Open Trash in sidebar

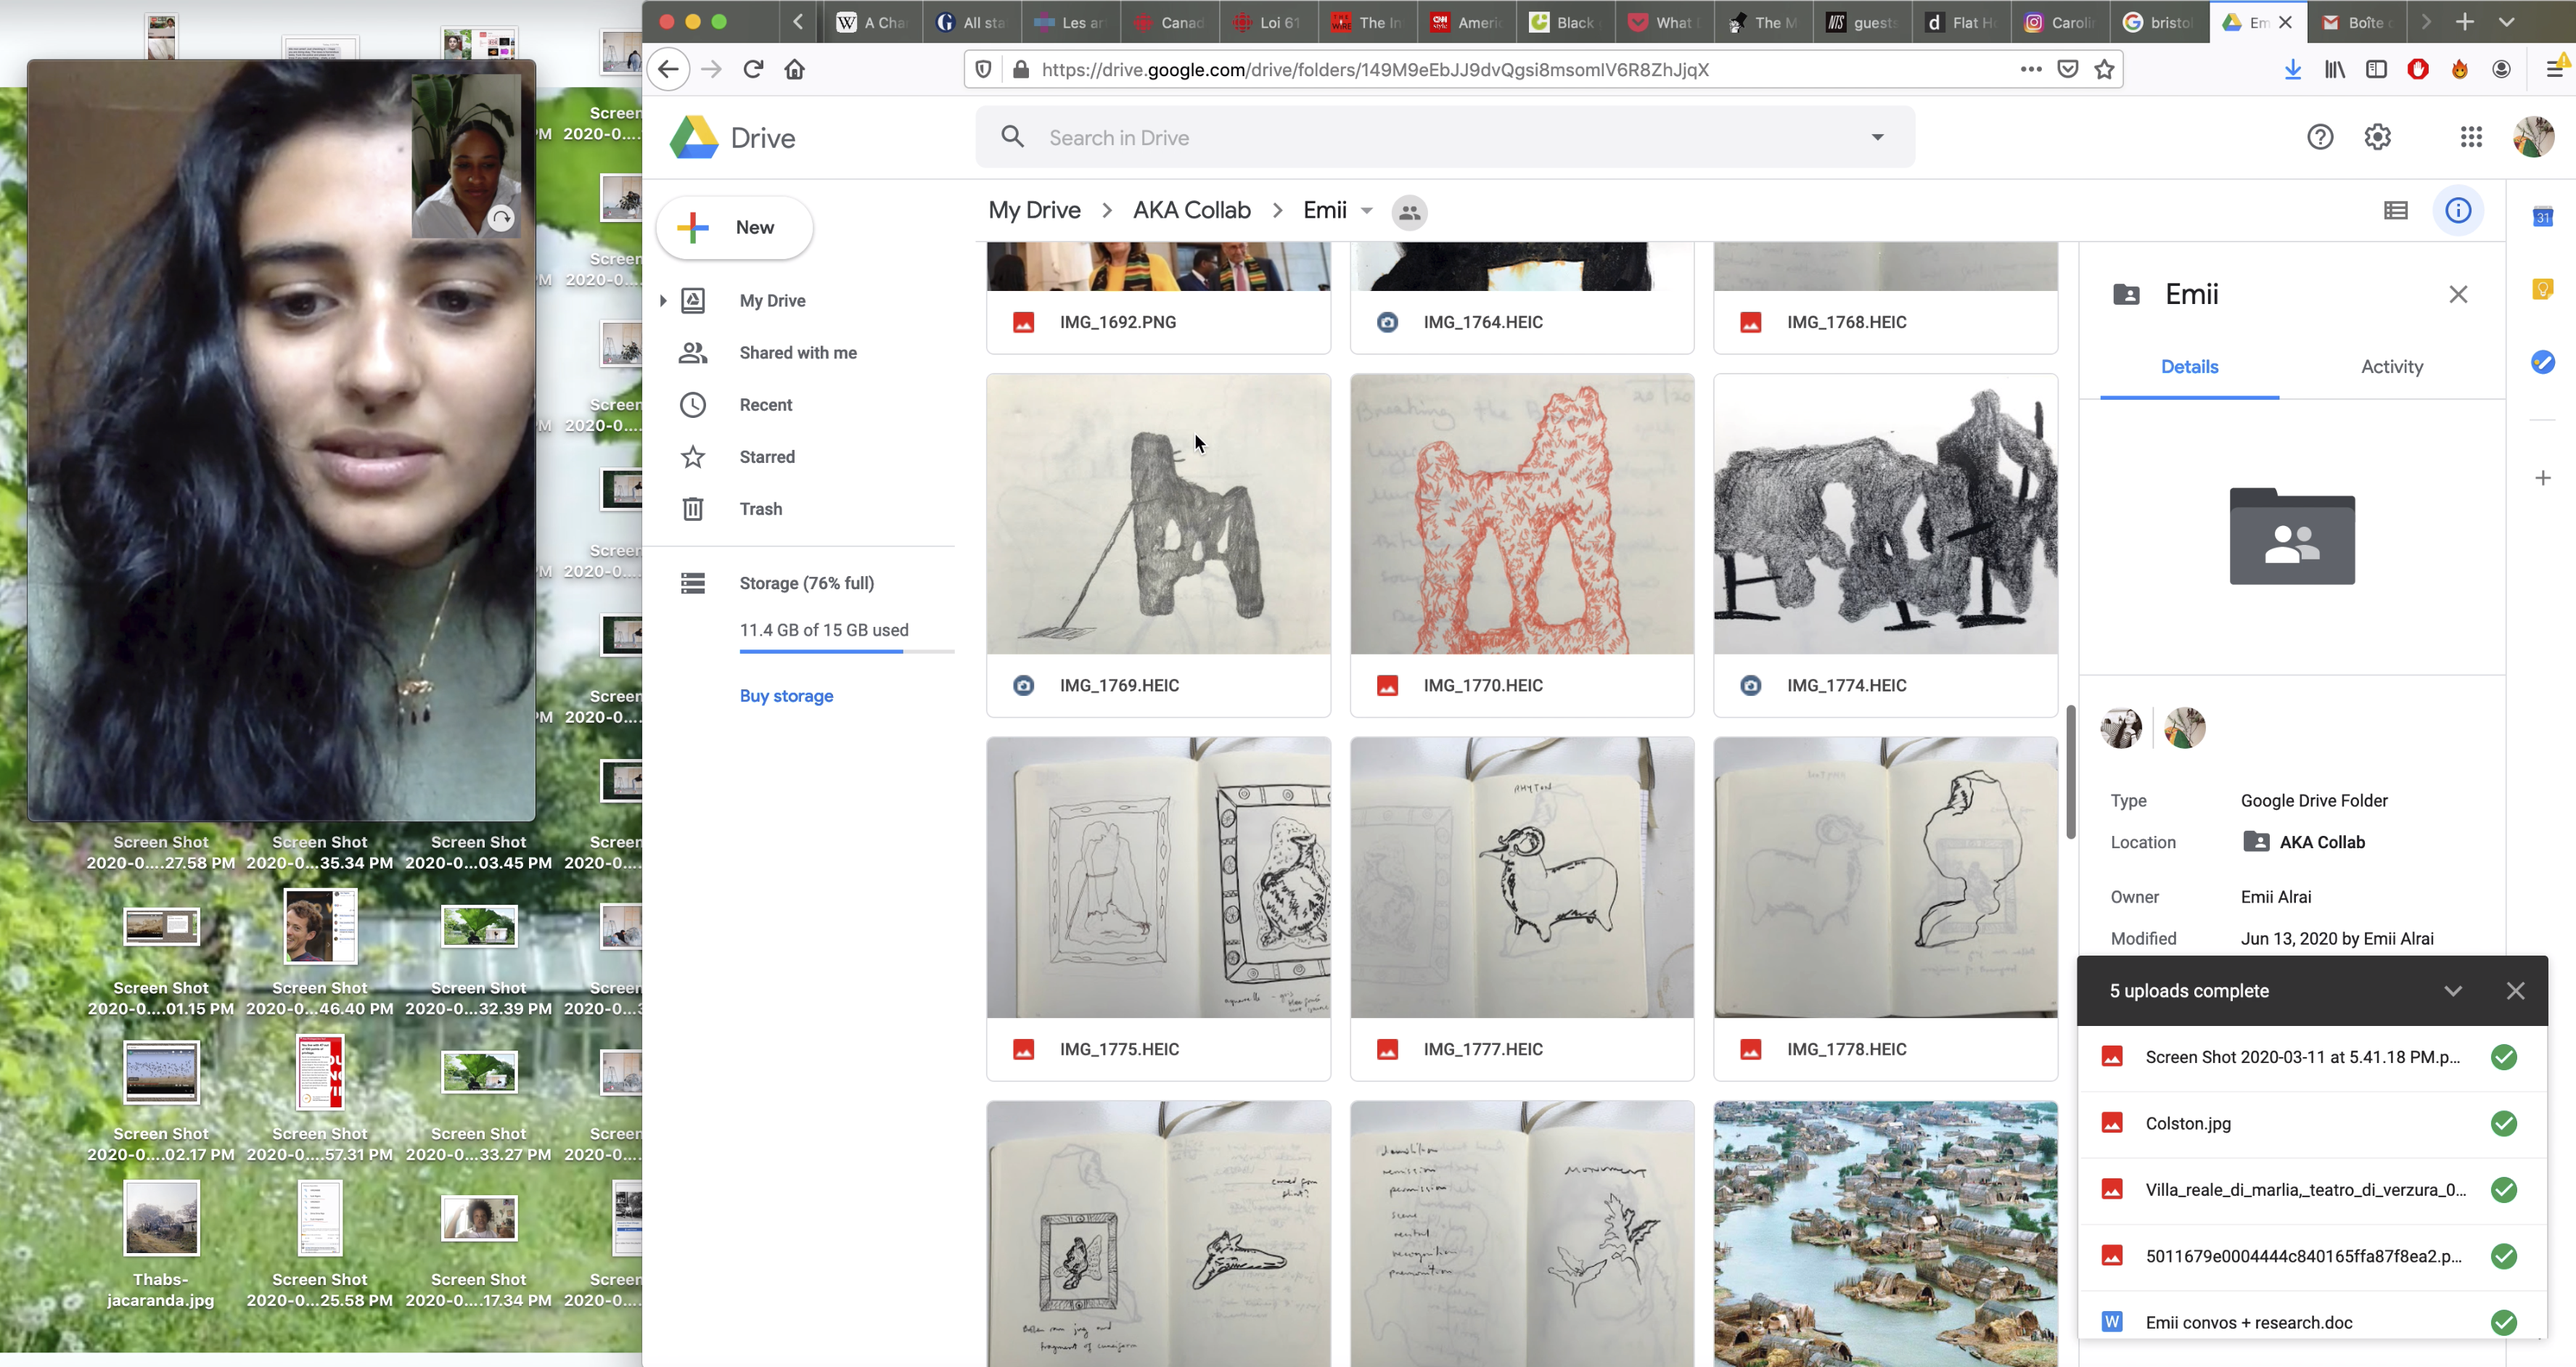[x=761, y=508]
